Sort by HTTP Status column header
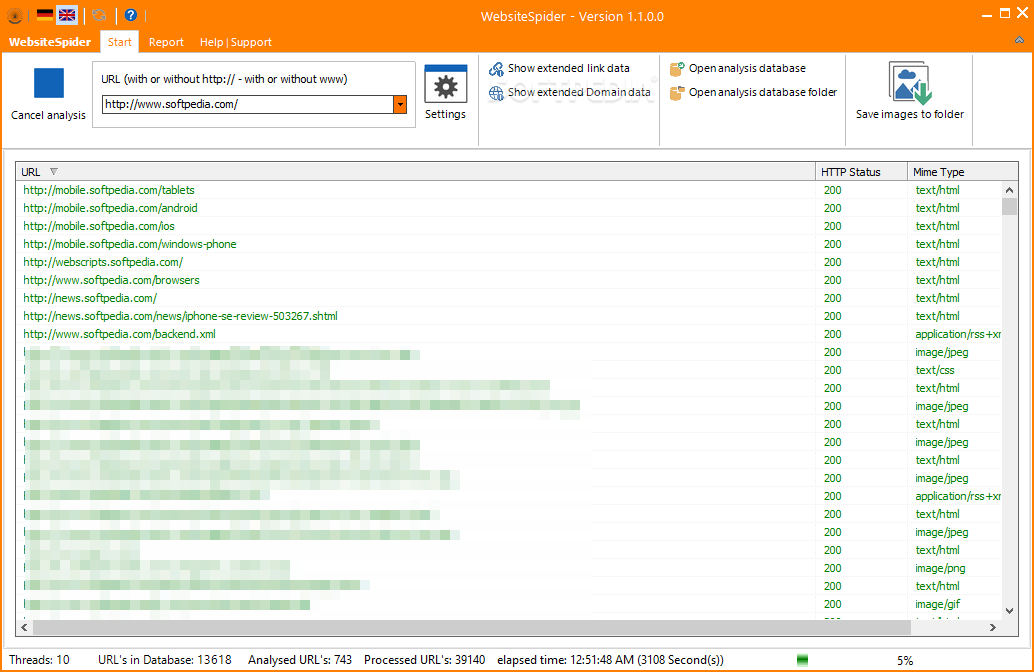1034x672 pixels. tap(861, 172)
